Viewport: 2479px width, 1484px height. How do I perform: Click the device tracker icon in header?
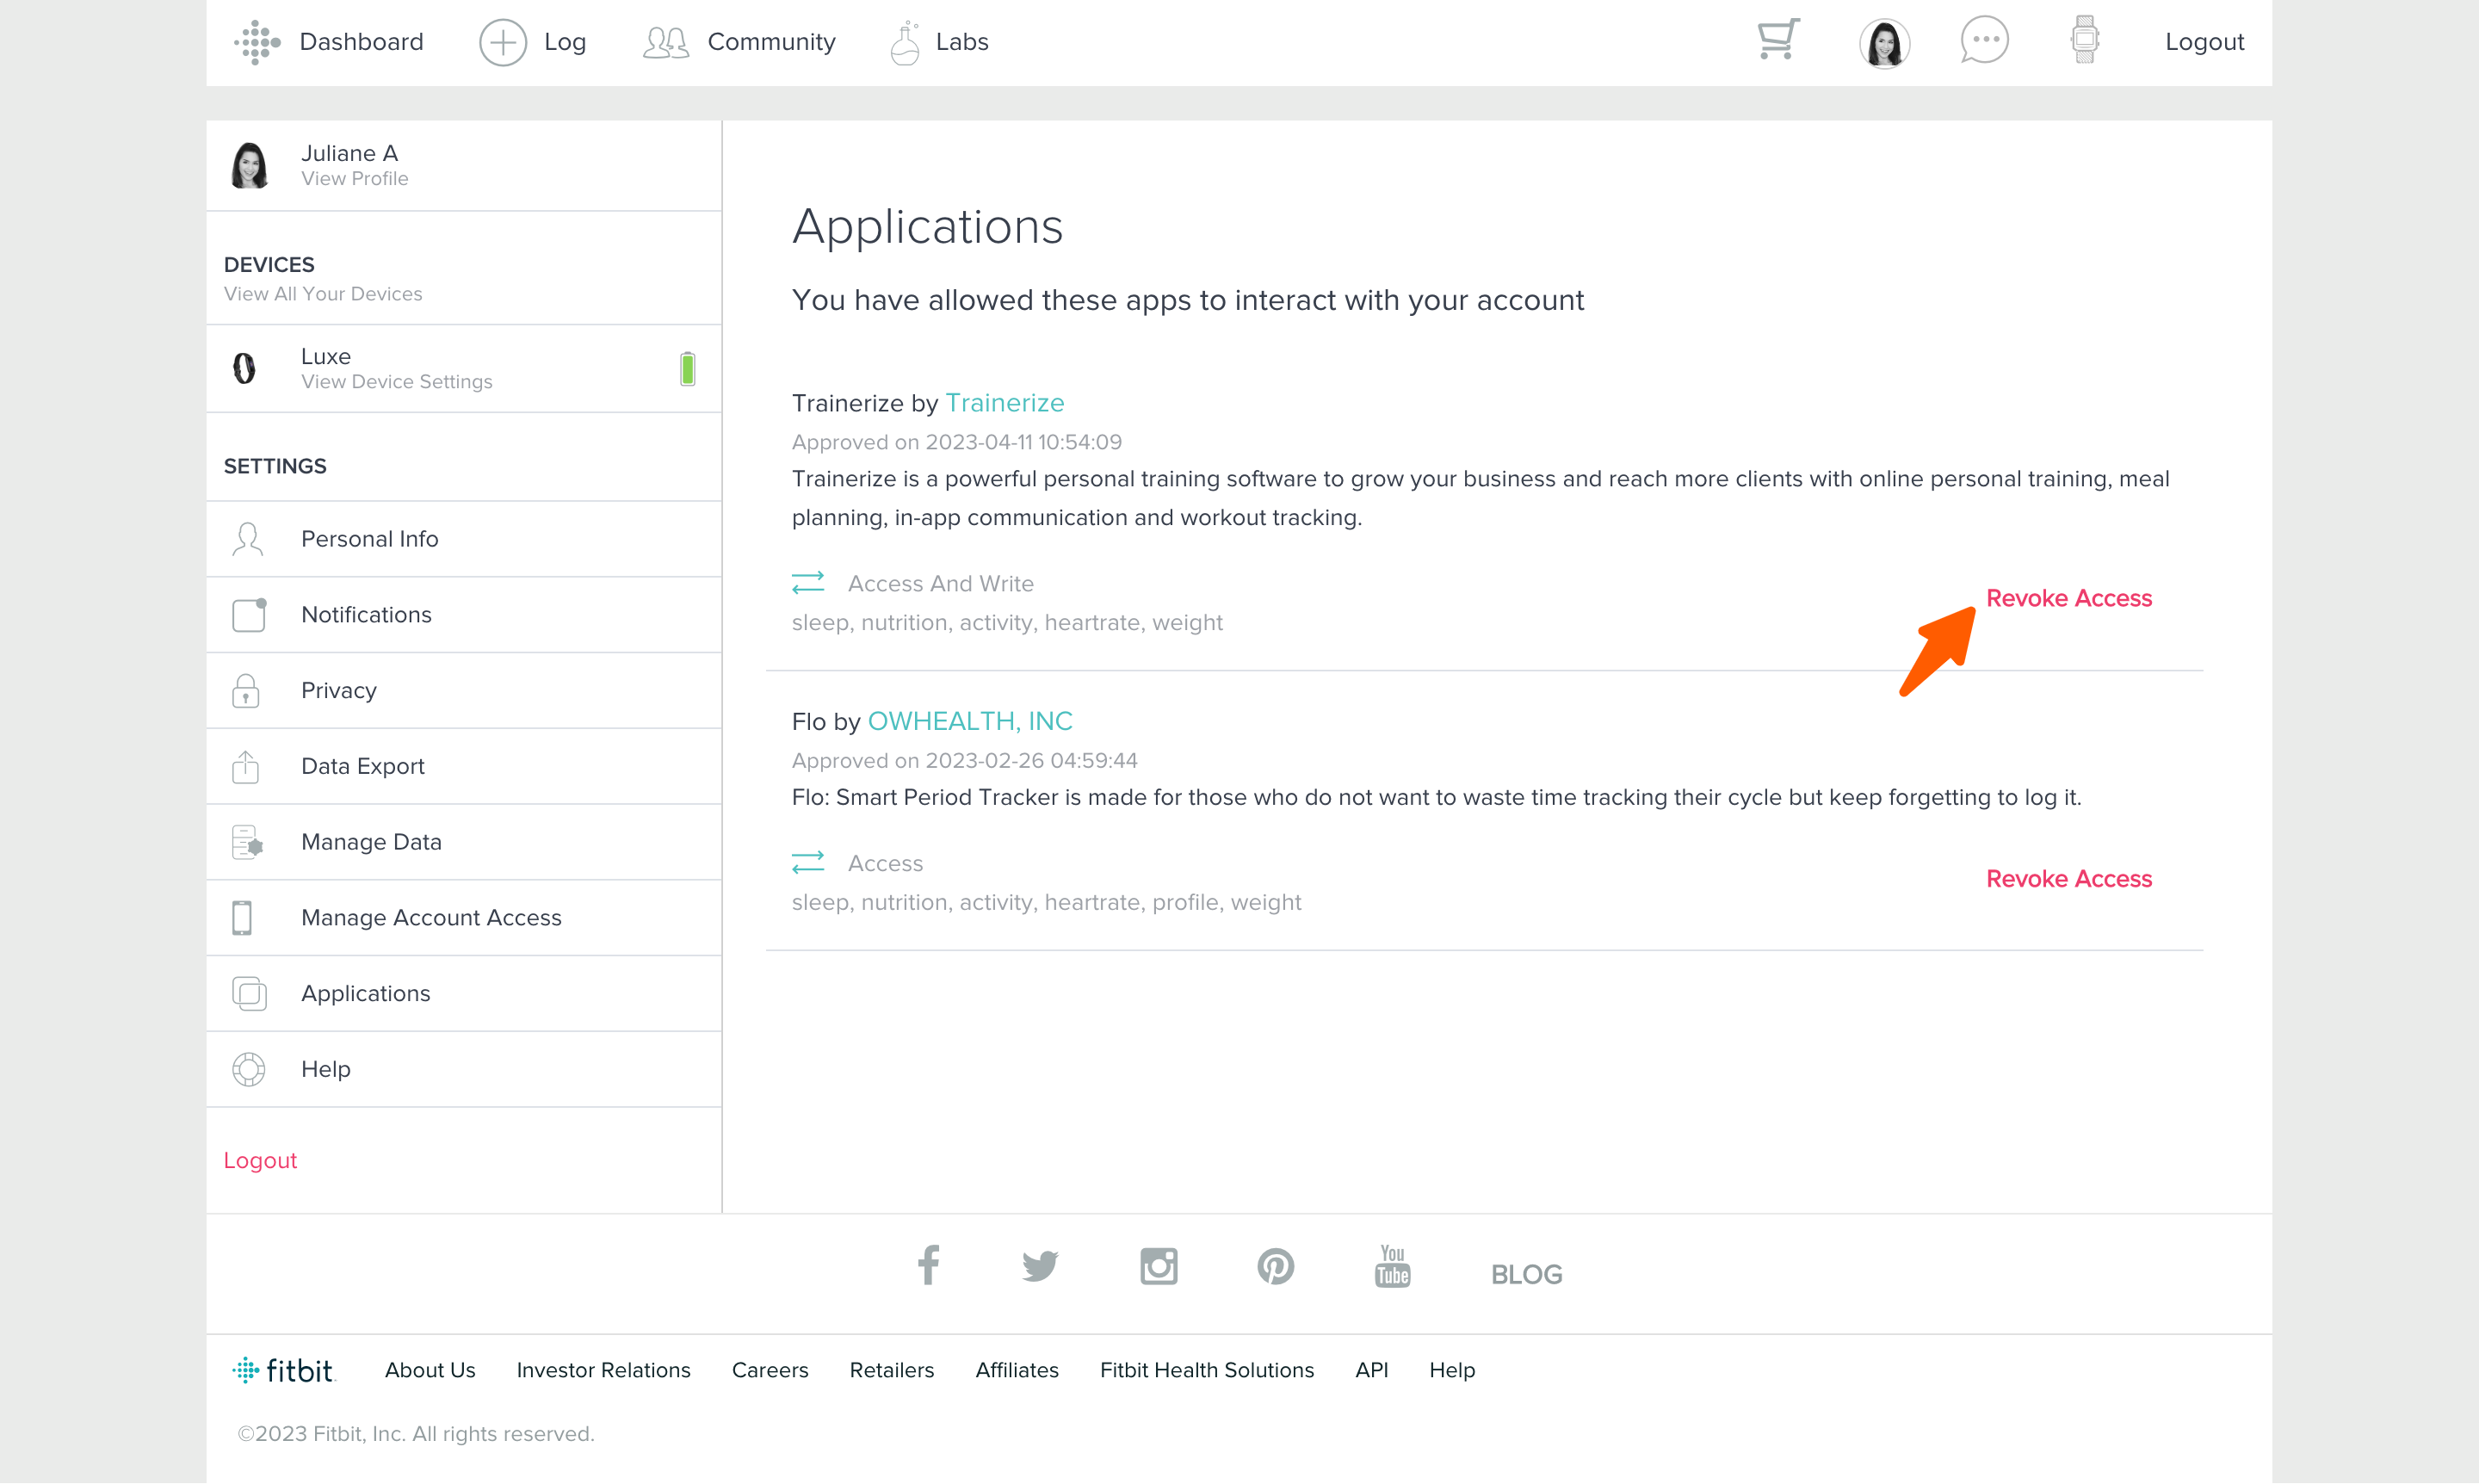click(x=2085, y=40)
